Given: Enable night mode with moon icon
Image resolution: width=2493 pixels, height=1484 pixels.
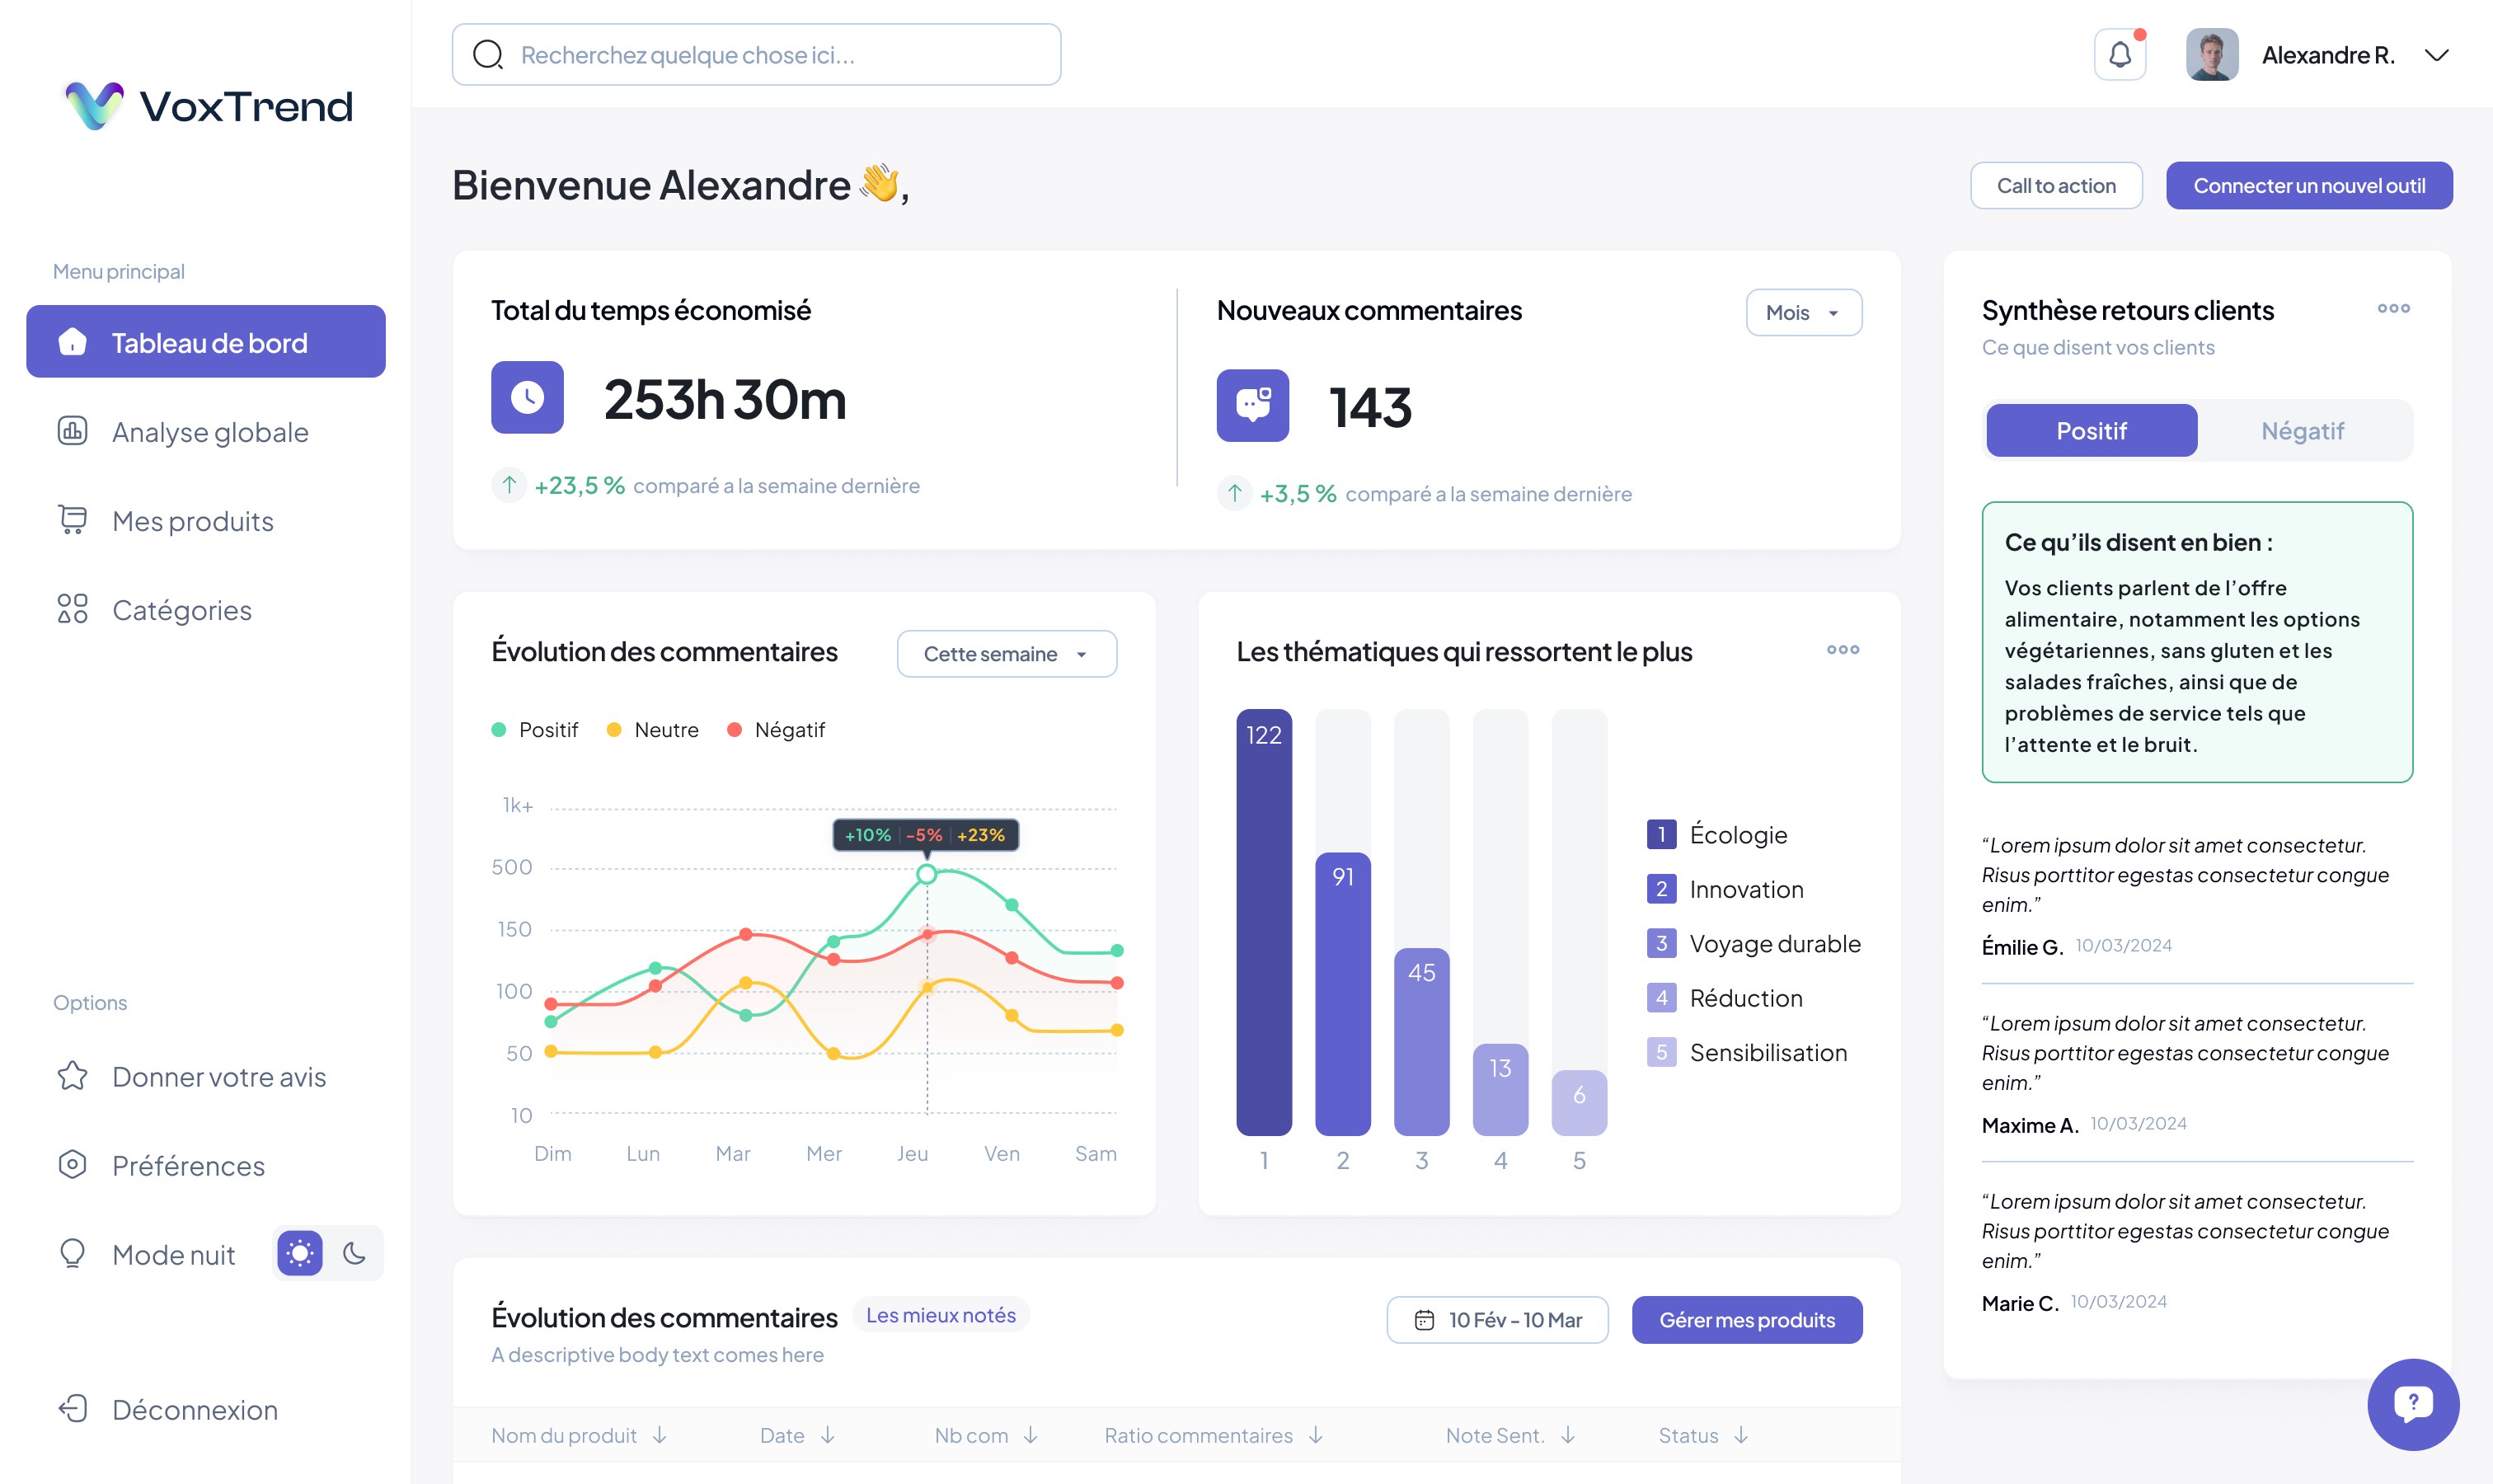Looking at the screenshot, I should [354, 1253].
